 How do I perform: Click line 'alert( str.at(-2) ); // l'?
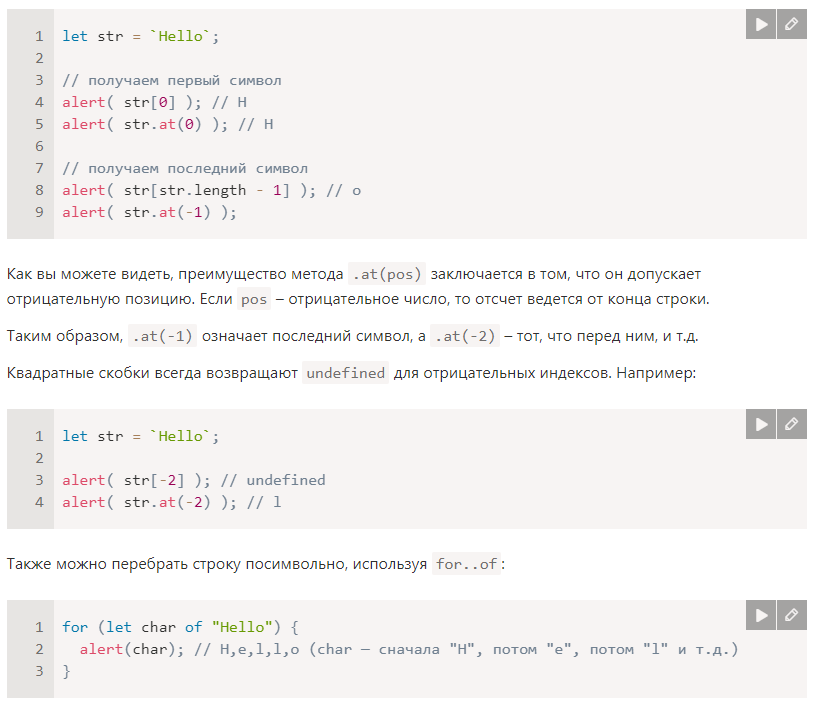pyautogui.click(x=172, y=502)
